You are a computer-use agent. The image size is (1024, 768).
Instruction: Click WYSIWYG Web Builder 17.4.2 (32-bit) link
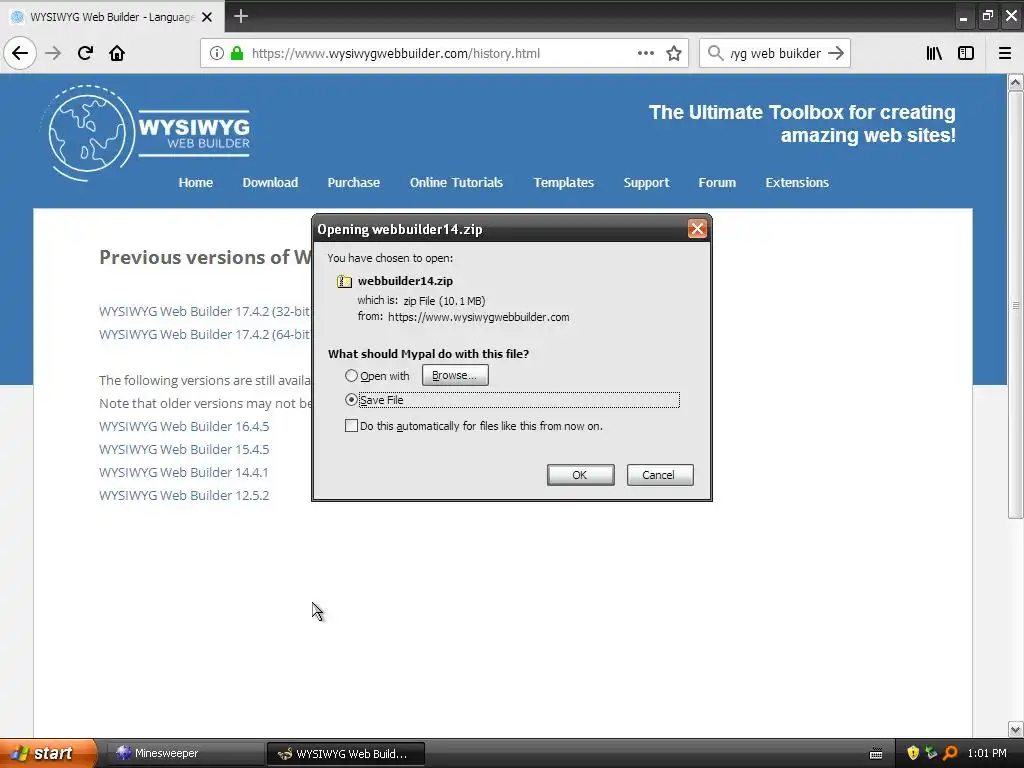tap(205, 312)
